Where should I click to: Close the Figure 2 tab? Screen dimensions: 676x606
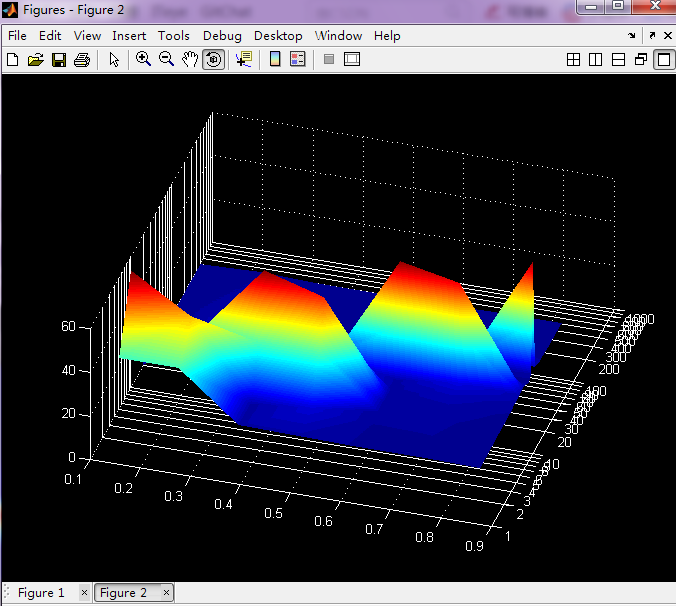tap(166, 593)
